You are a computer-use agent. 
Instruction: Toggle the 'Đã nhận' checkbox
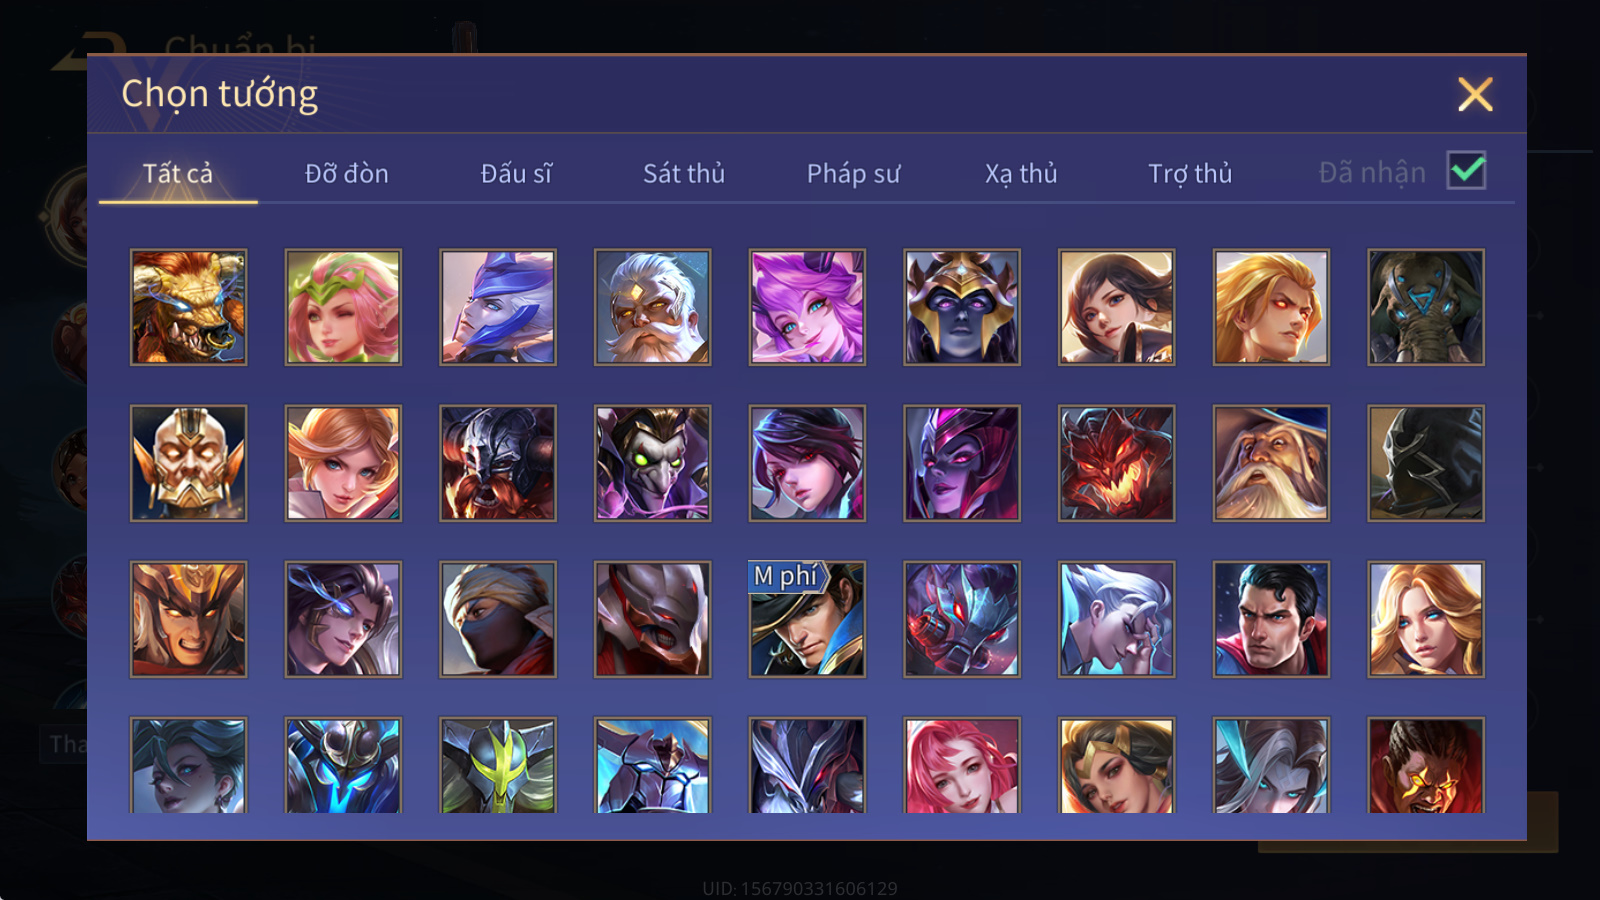1466,171
